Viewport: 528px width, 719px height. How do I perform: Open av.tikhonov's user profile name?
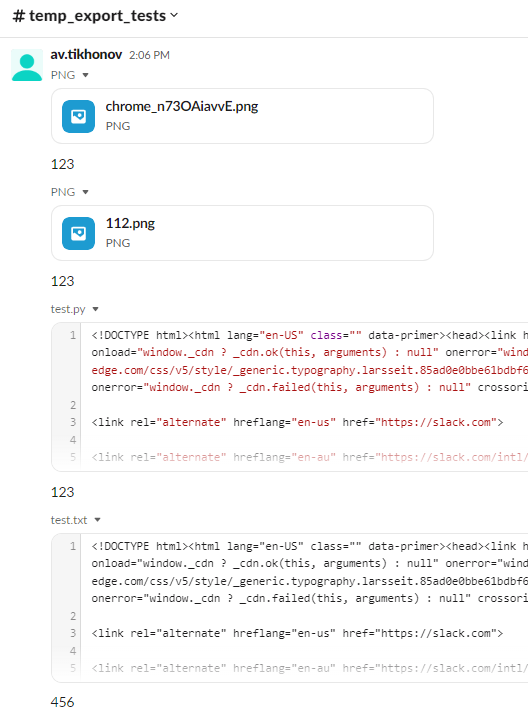pos(86,55)
